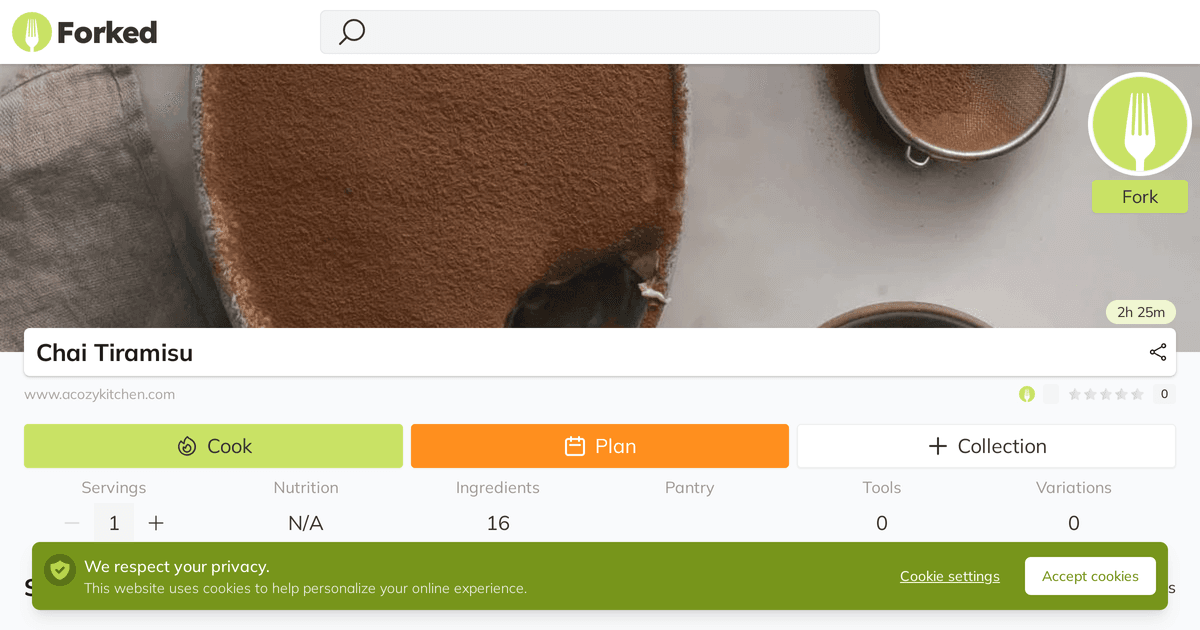Click the magnifying glass search icon
1200x630 pixels.
[x=351, y=32]
